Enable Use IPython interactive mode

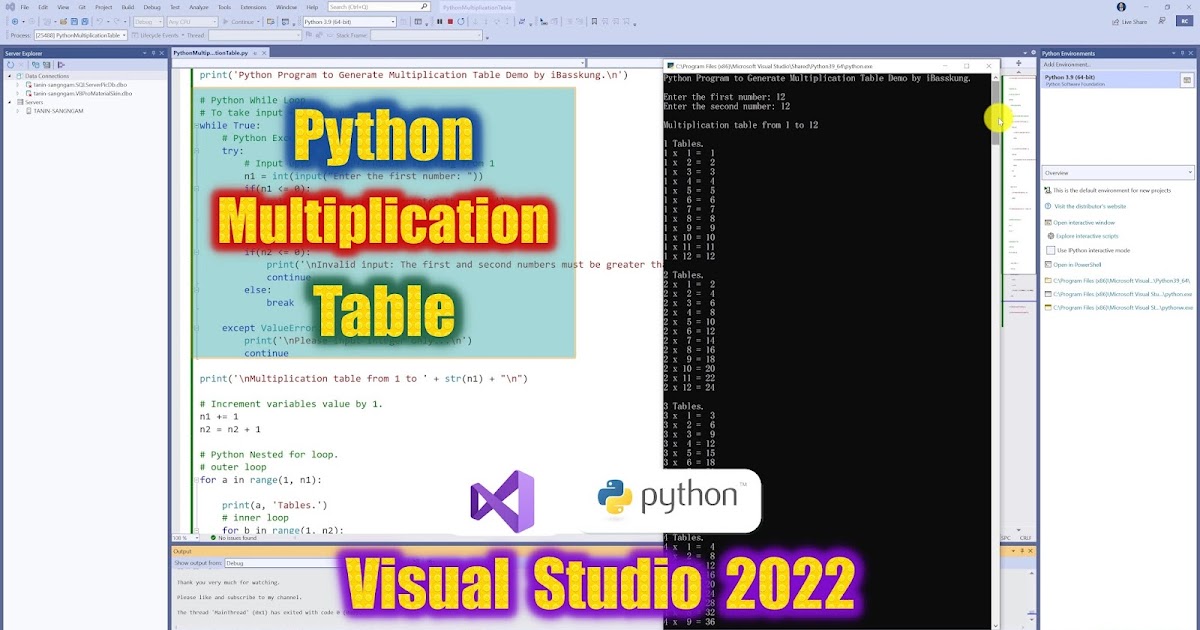[1050, 251]
